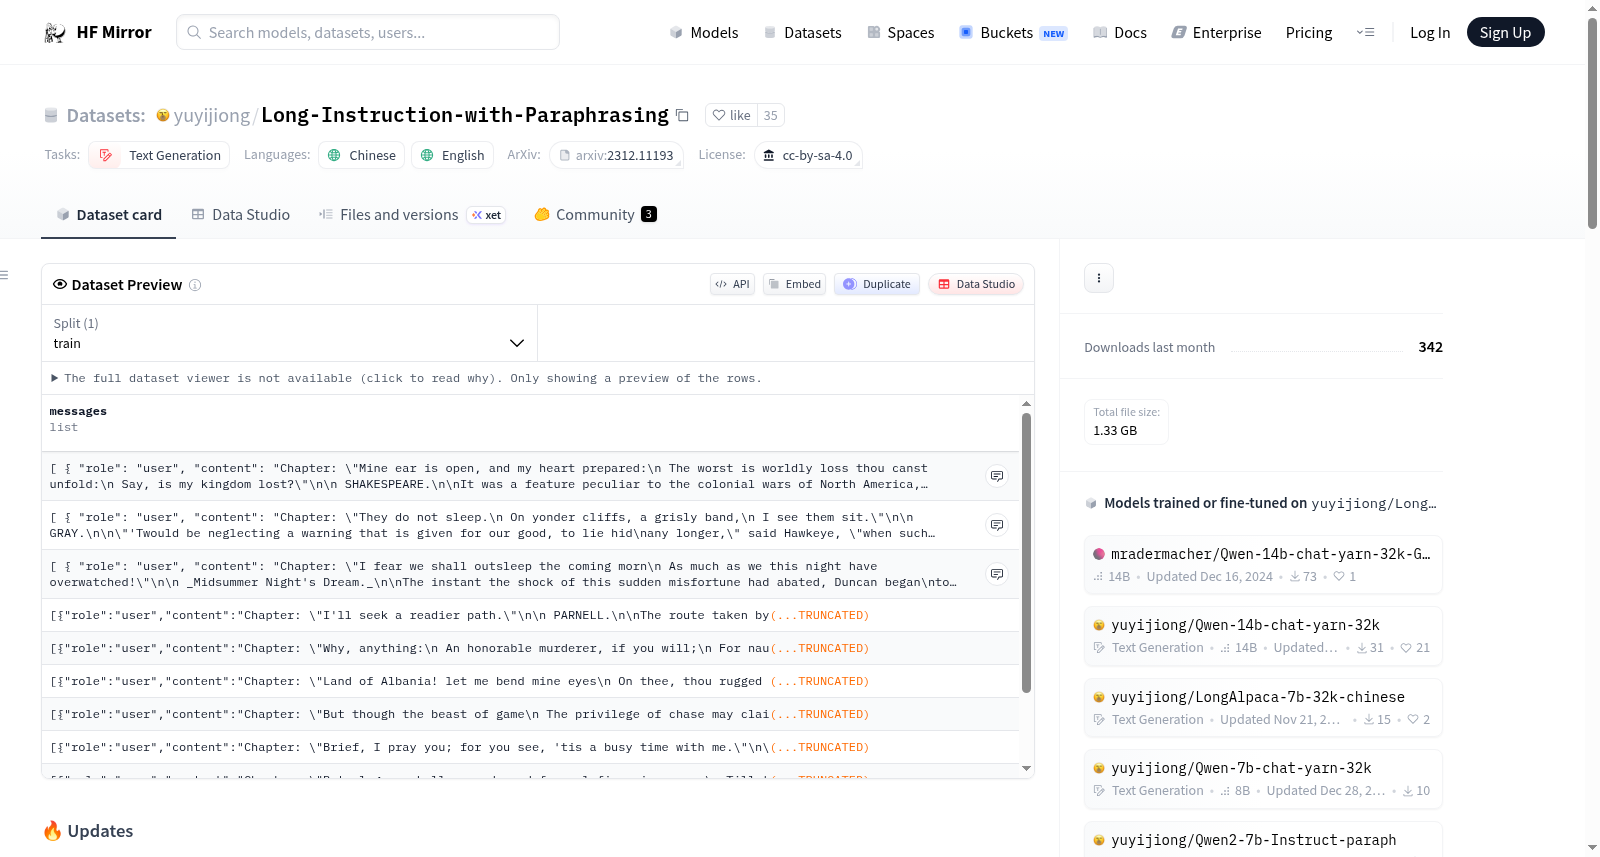The width and height of the screenshot is (1600, 857).
Task: Click the Dataset Preview info icon
Action: [x=195, y=285]
